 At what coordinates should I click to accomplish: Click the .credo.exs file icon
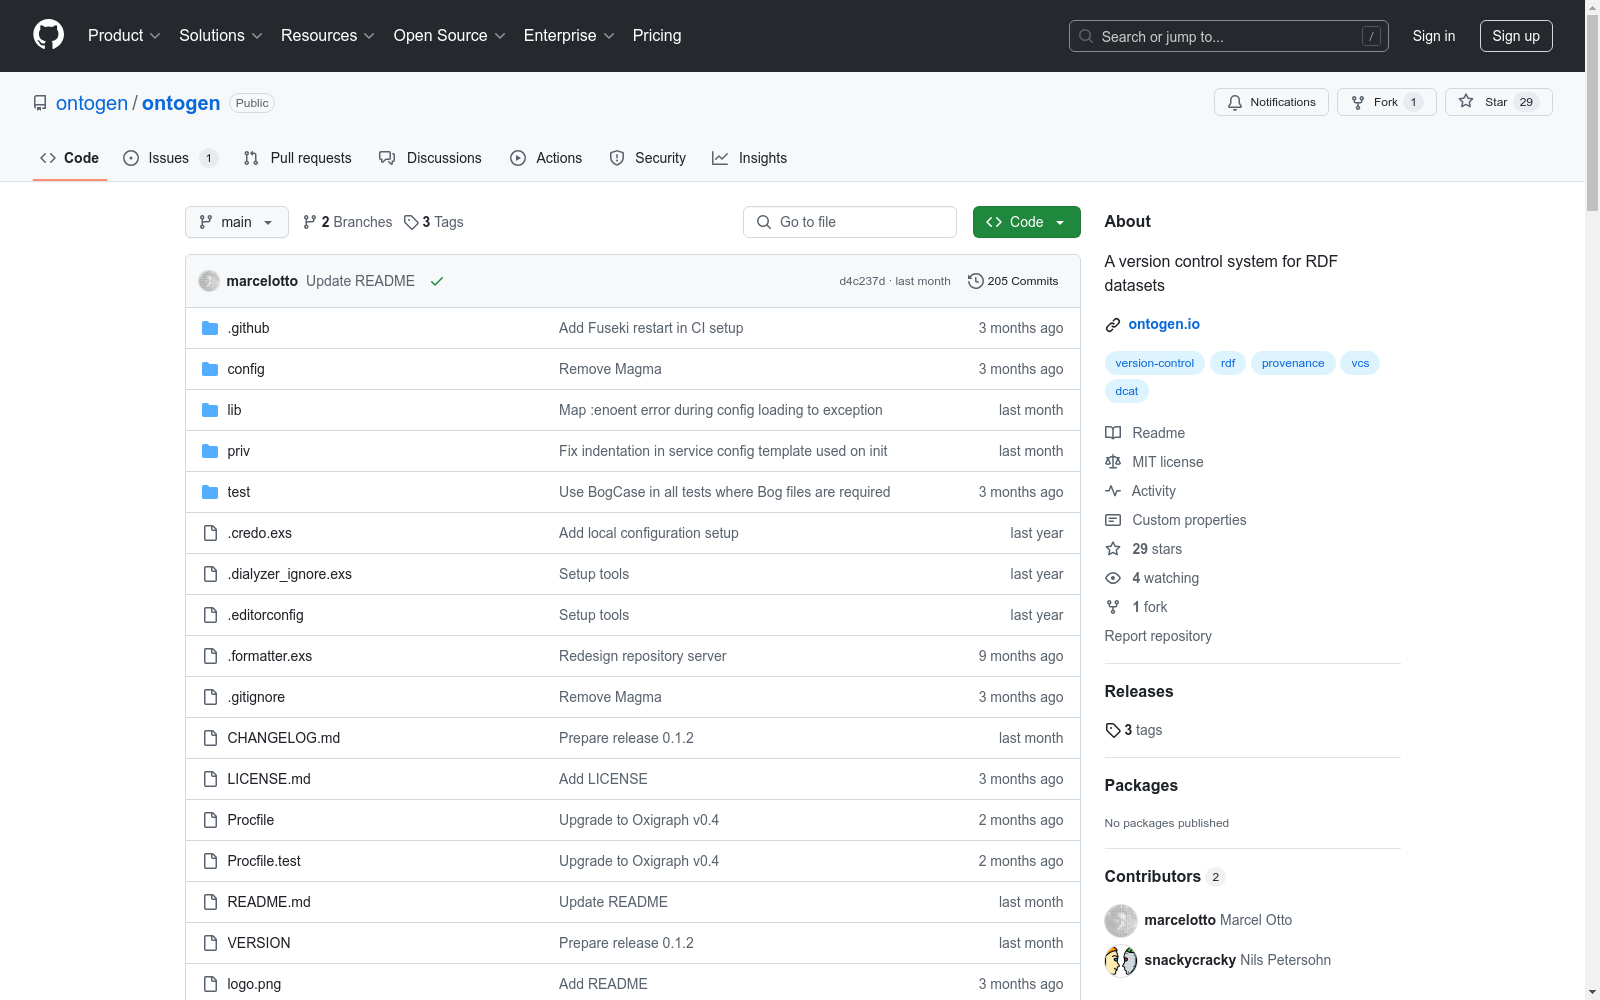pos(210,533)
